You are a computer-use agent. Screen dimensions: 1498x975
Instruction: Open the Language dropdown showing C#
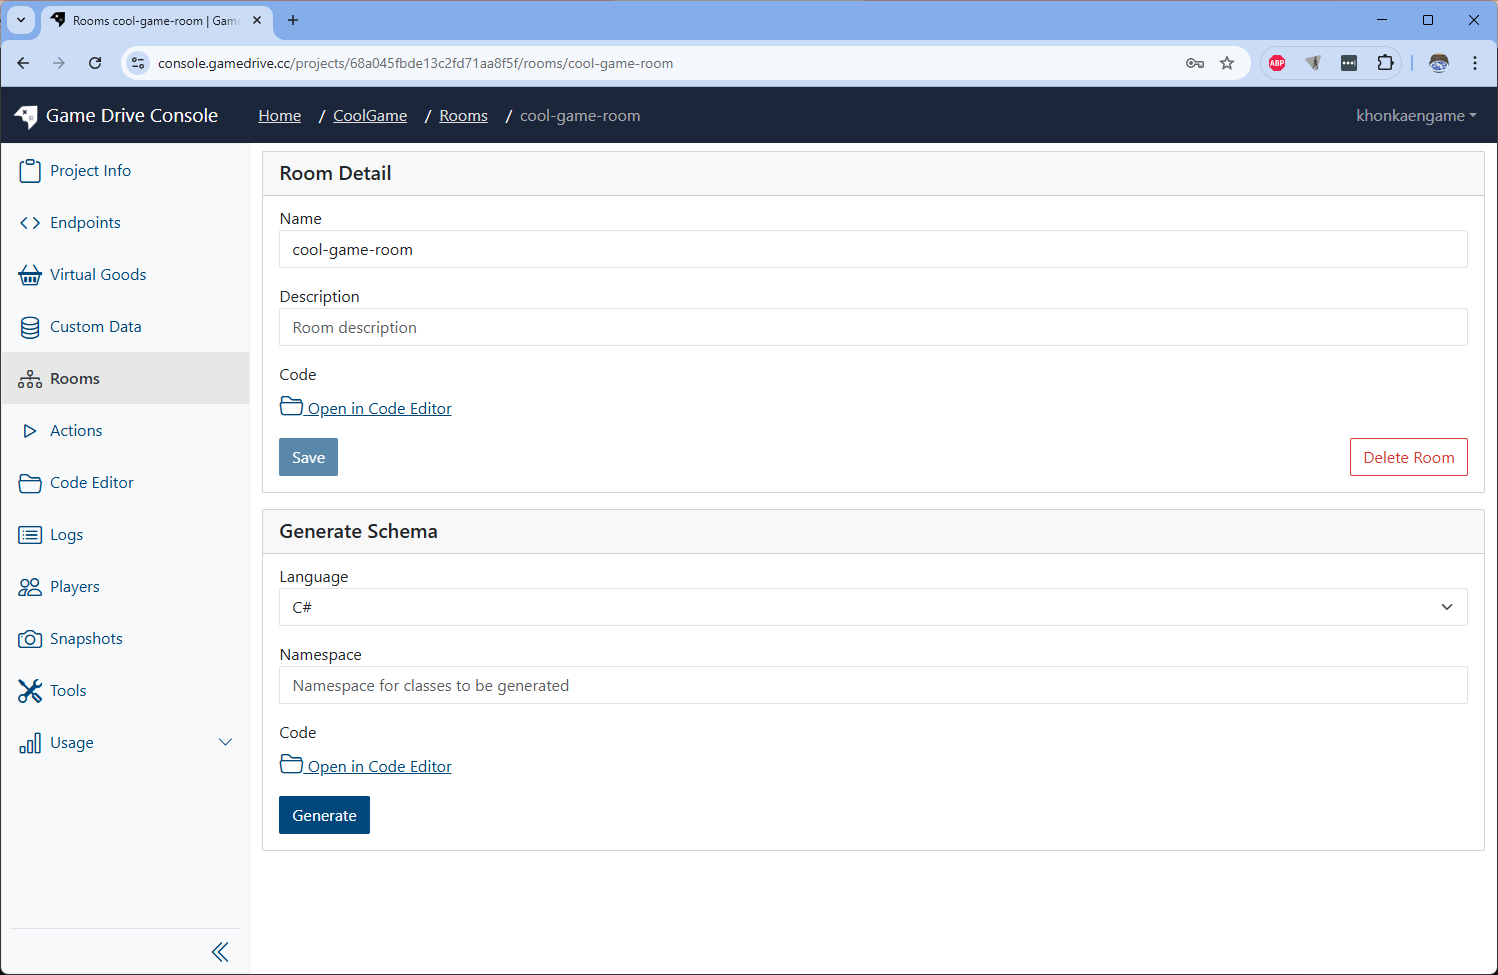[x=872, y=607]
